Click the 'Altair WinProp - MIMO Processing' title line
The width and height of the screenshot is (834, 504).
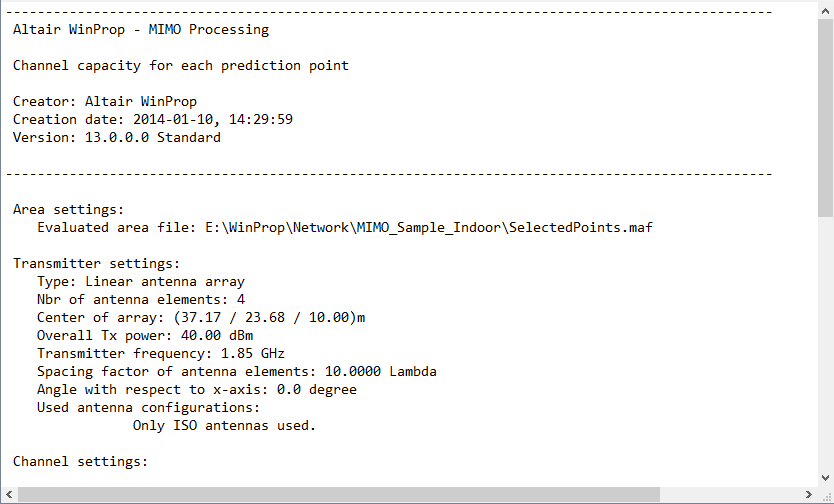pos(141,30)
